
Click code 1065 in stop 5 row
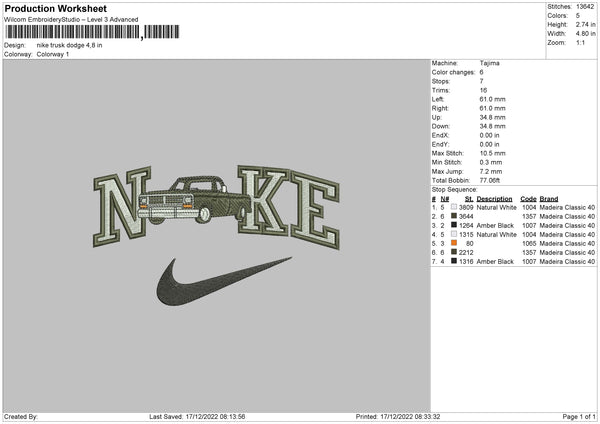(529, 244)
